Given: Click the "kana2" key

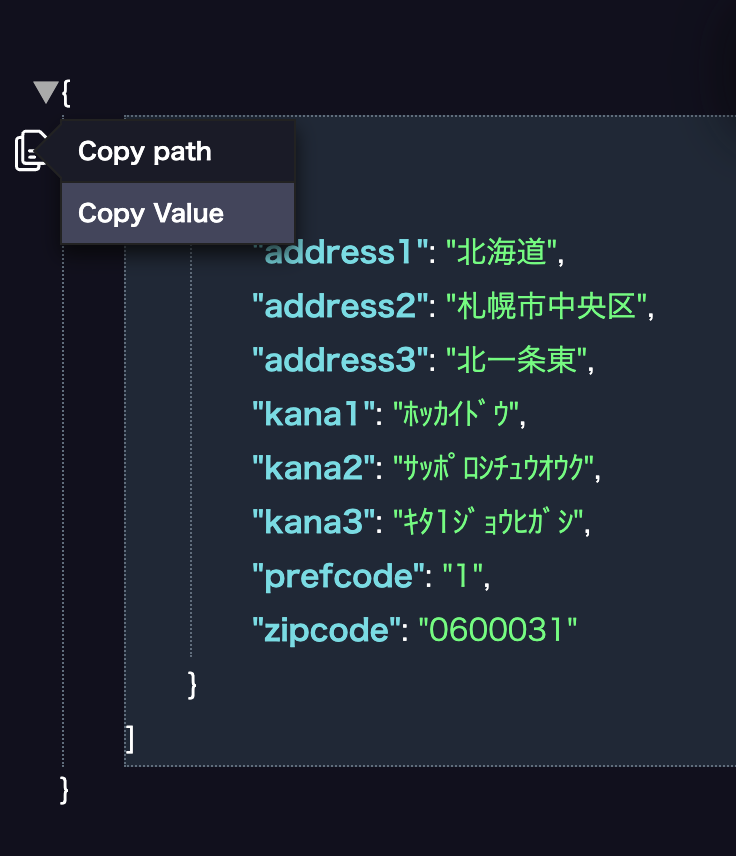Looking at the screenshot, I should (x=313, y=468).
